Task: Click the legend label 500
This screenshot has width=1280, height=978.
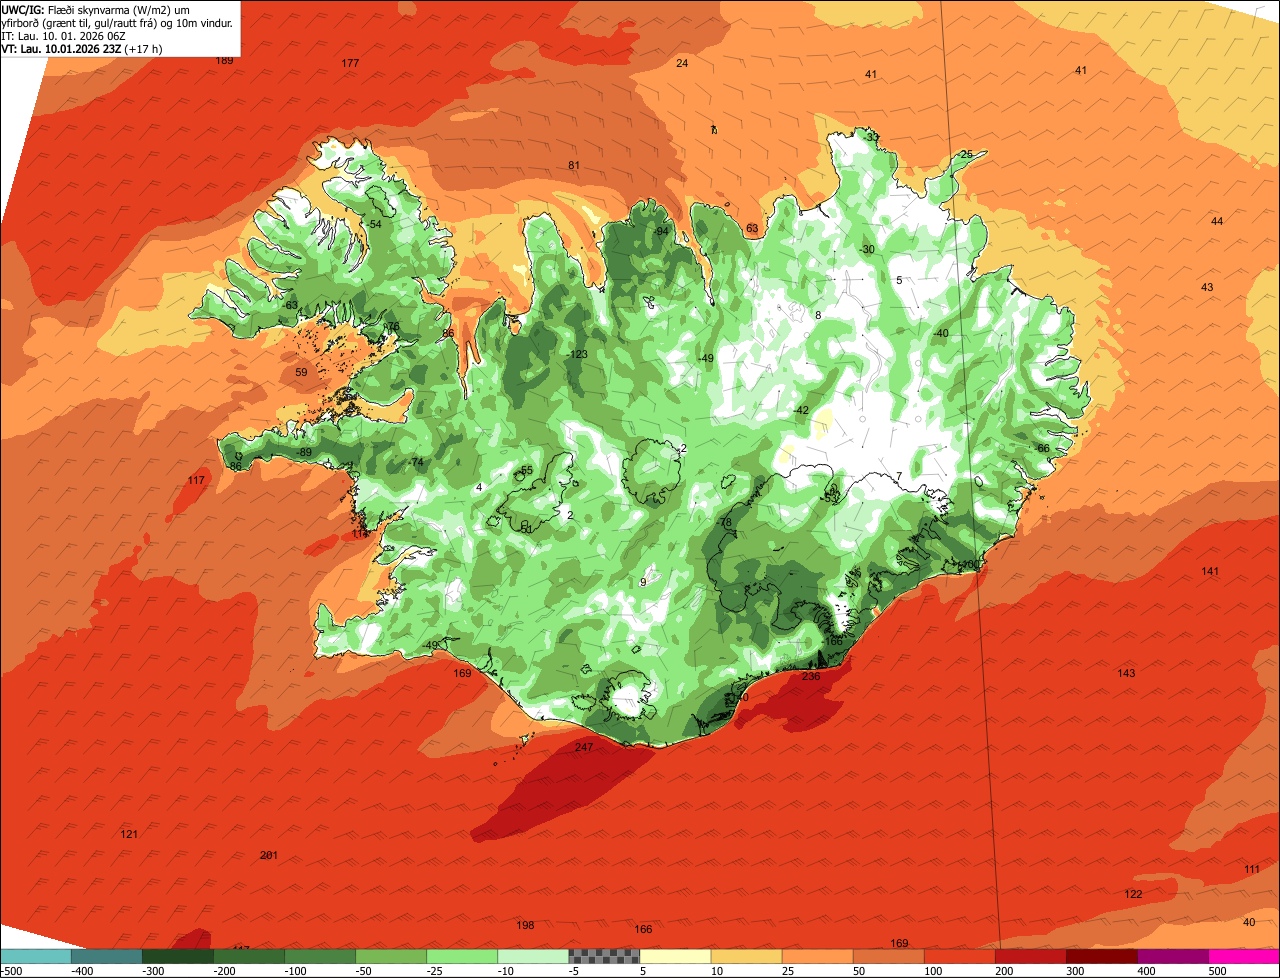Action: pyautogui.click(x=1217, y=971)
